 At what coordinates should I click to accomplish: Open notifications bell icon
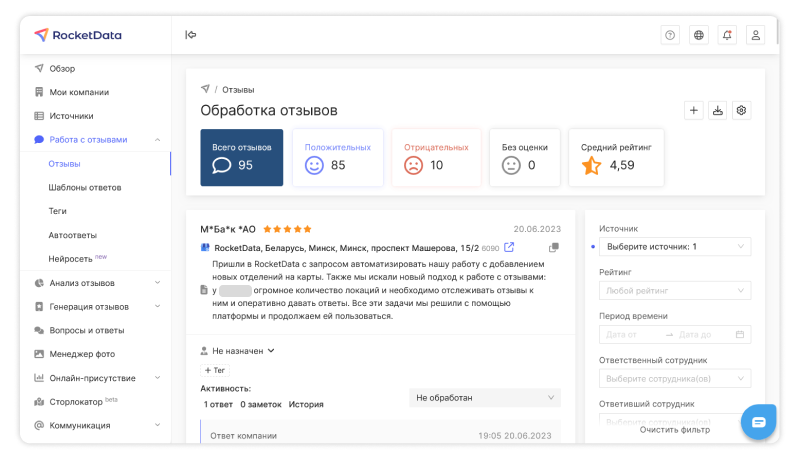727,35
